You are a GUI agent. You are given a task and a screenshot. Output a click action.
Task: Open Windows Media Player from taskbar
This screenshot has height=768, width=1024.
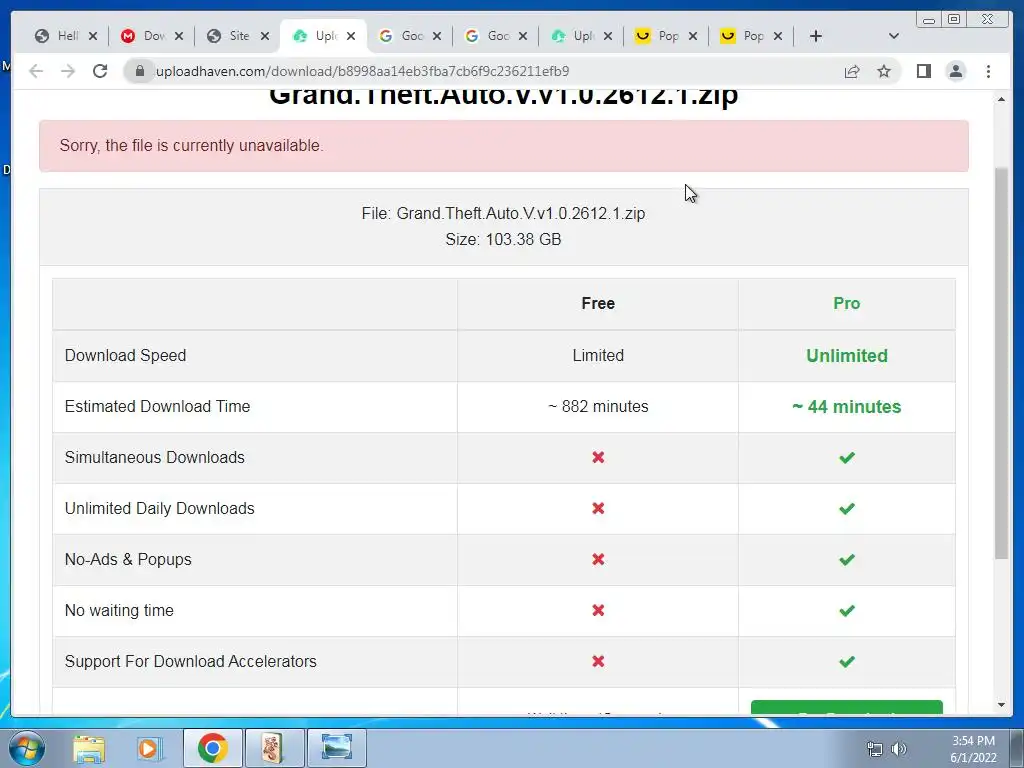149,748
